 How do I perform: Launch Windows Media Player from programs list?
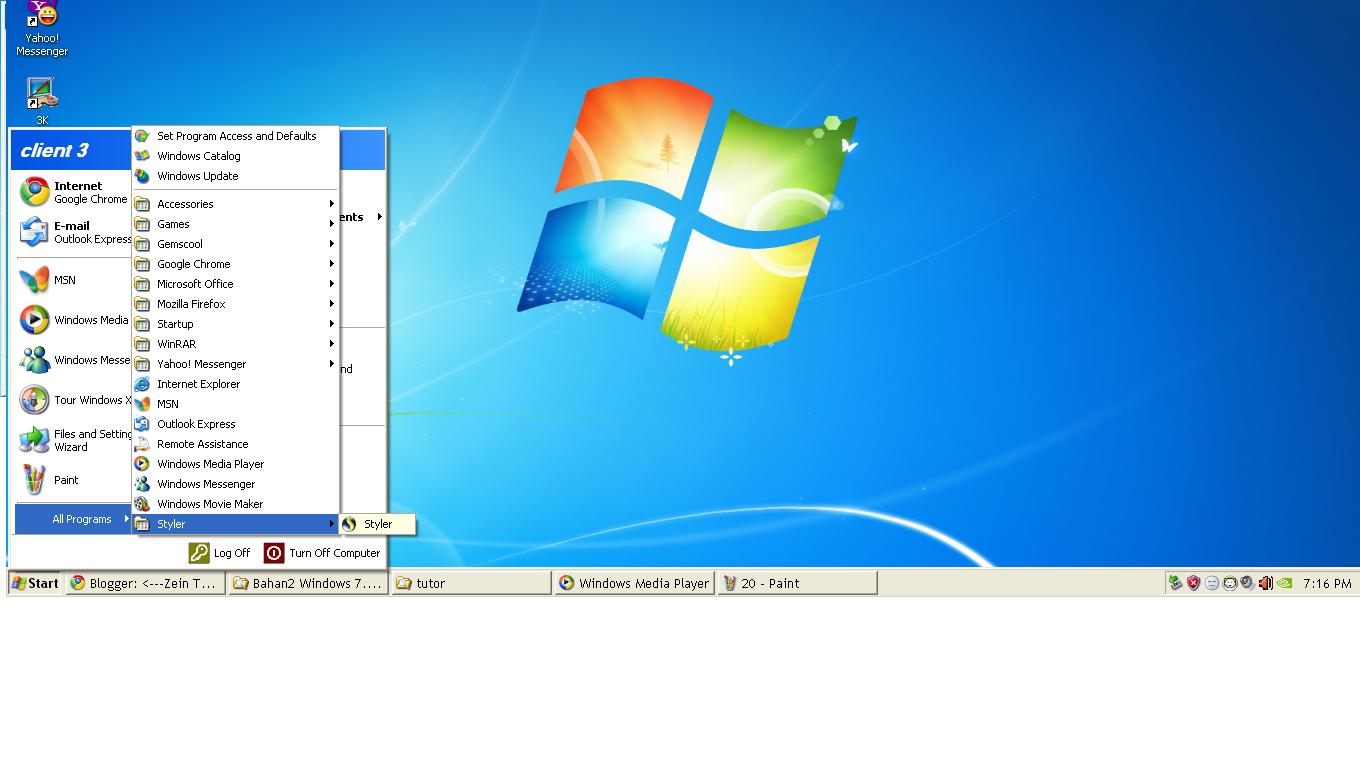coord(236,464)
